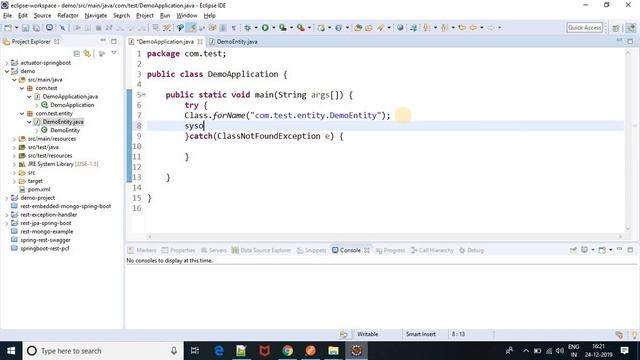This screenshot has width=640, height=360.
Task: Open the File menu
Action: [x=7, y=16]
